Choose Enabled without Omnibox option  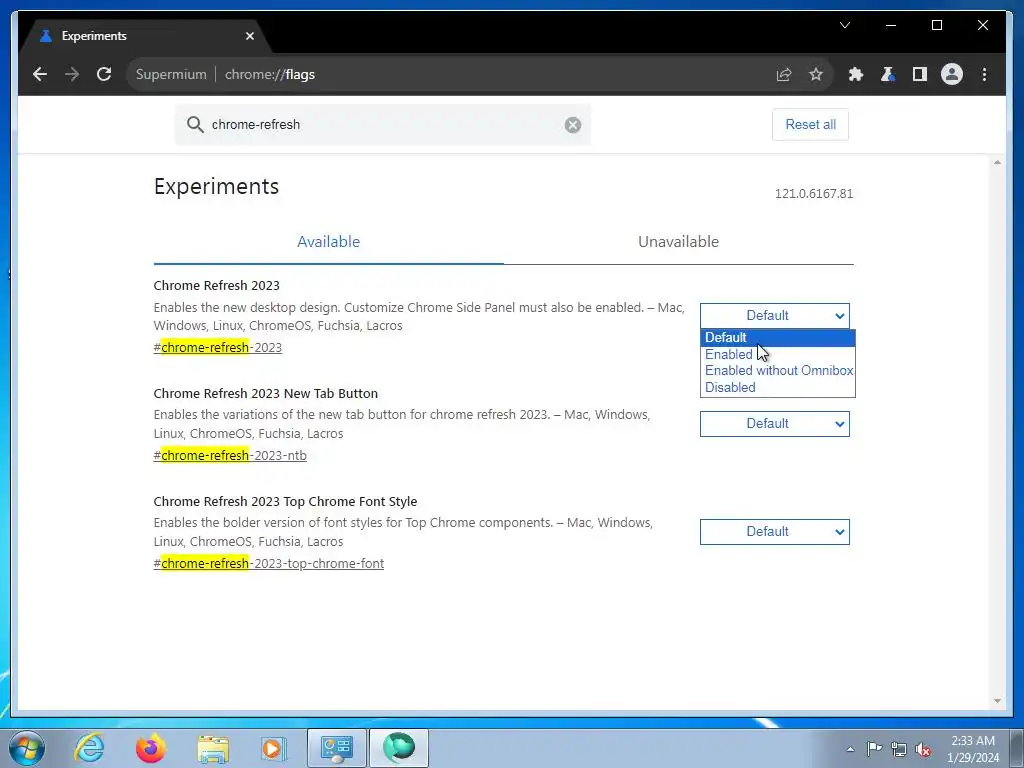tap(778, 370)
